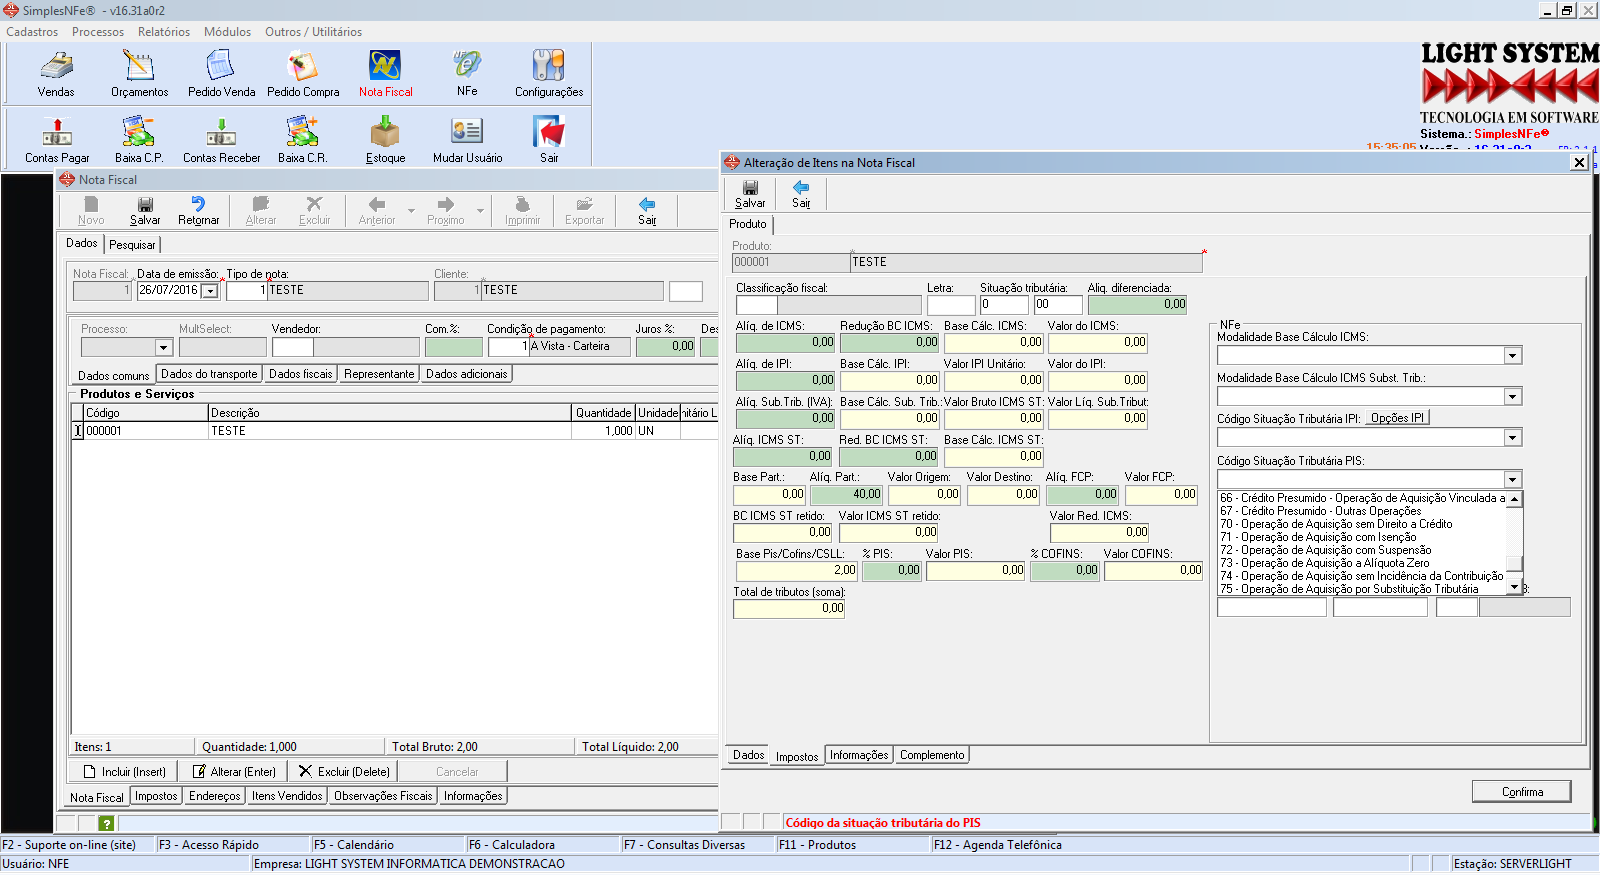Open the Módulos menu
This screenshot has height=875, width=1600.
228,32
